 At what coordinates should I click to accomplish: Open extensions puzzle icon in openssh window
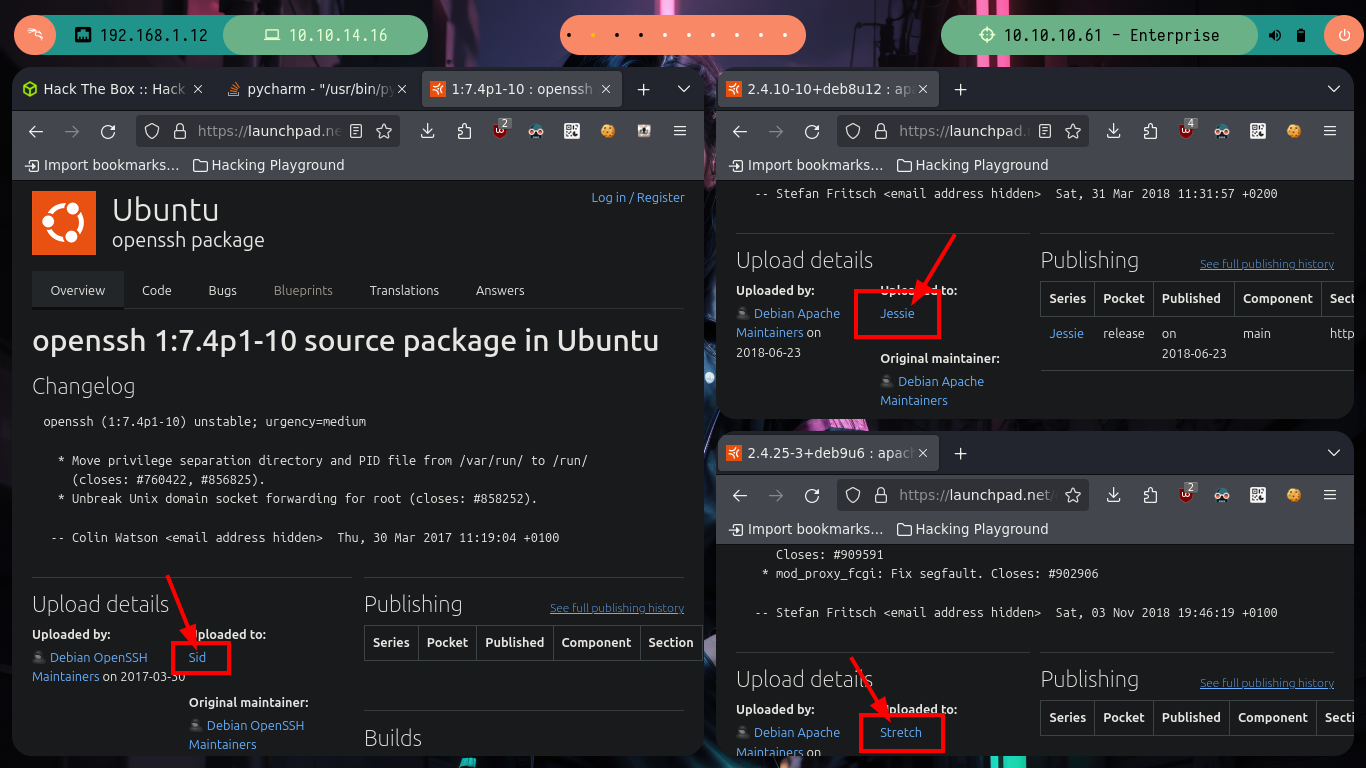tap(464, 131)
